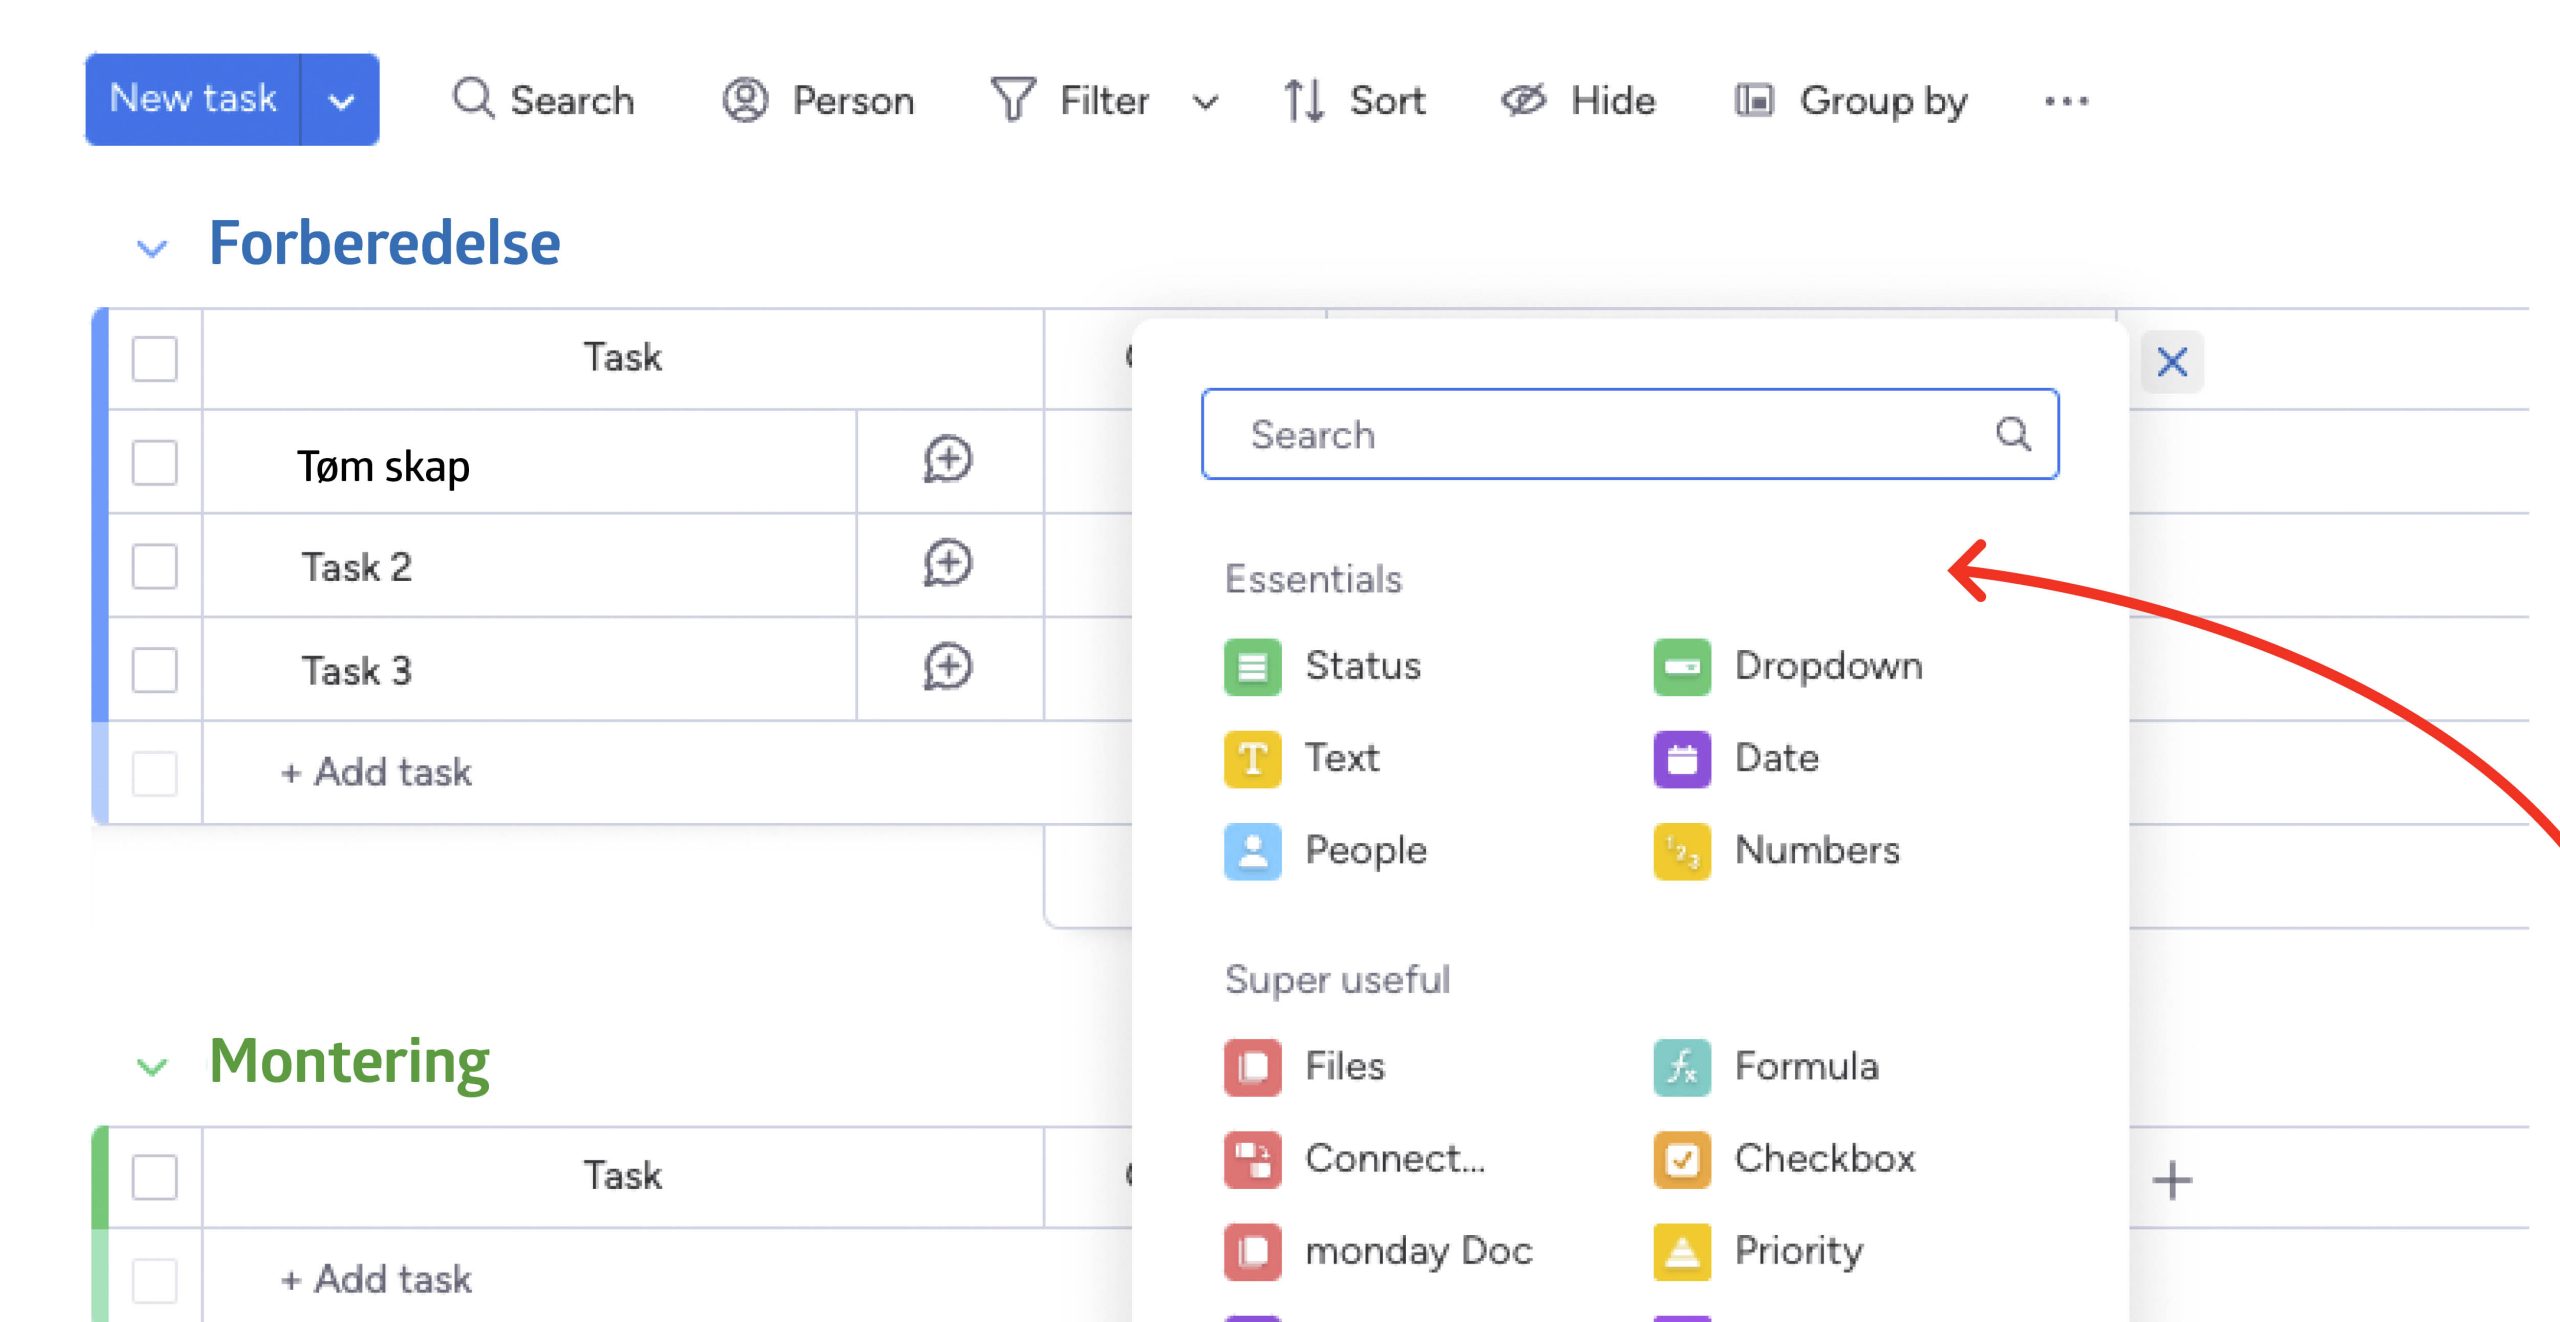
Task: Select the Files column type icon
Action: (1252, 1067)
